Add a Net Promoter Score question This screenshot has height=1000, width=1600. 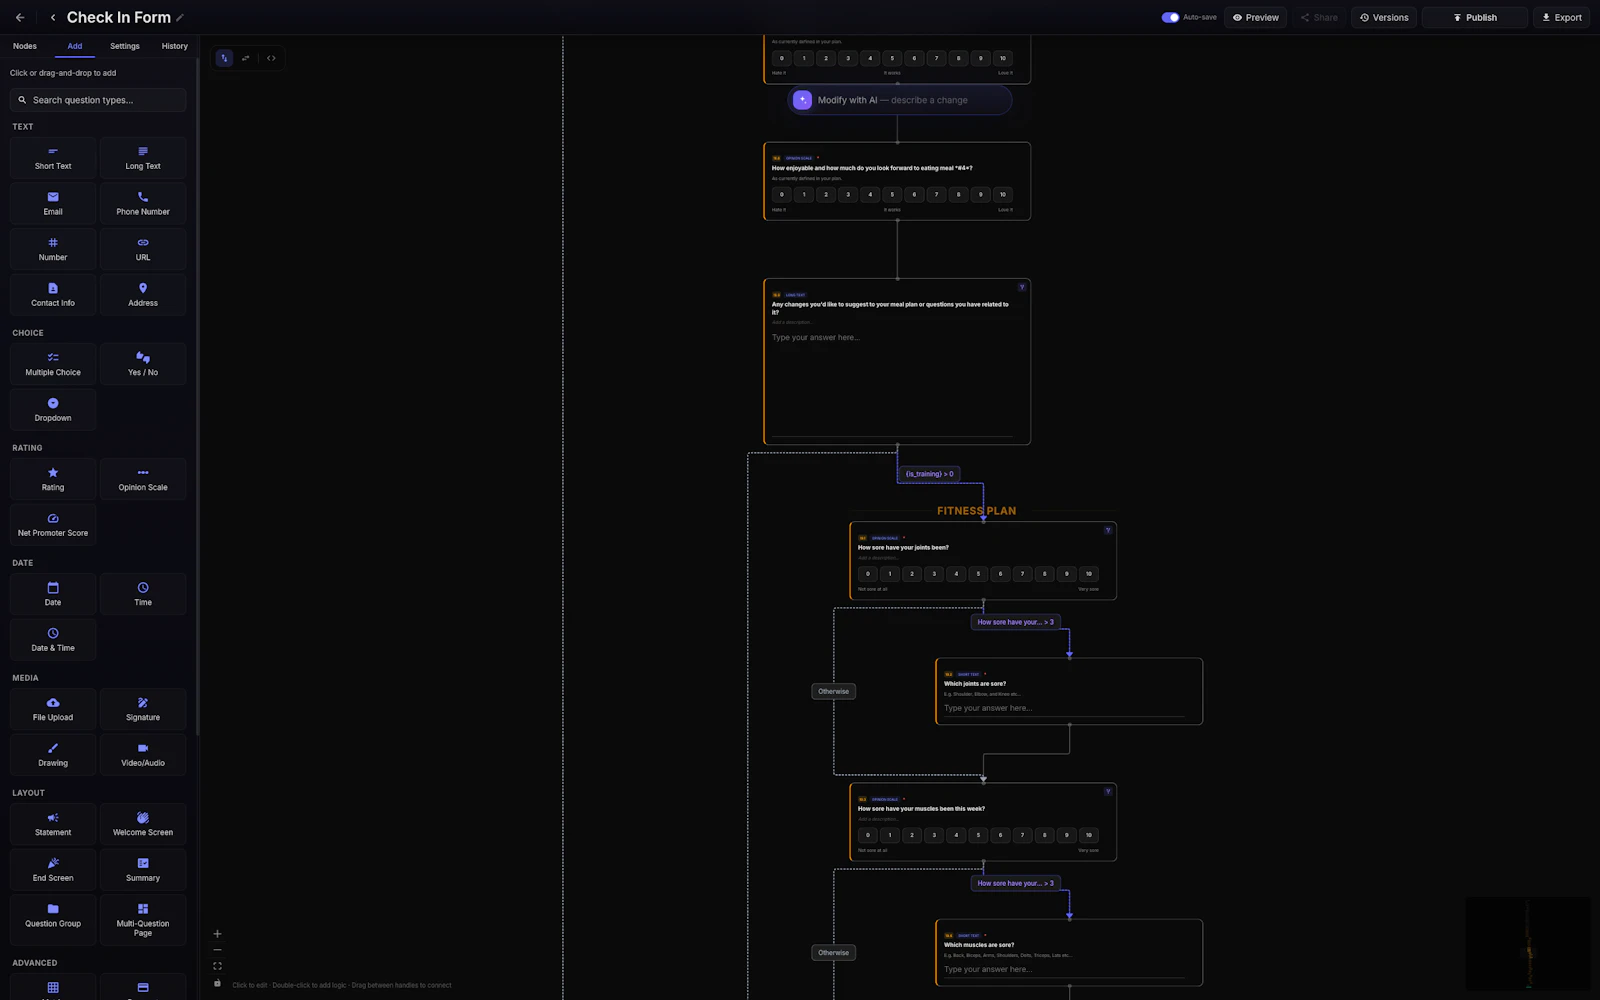pos(53,524)
